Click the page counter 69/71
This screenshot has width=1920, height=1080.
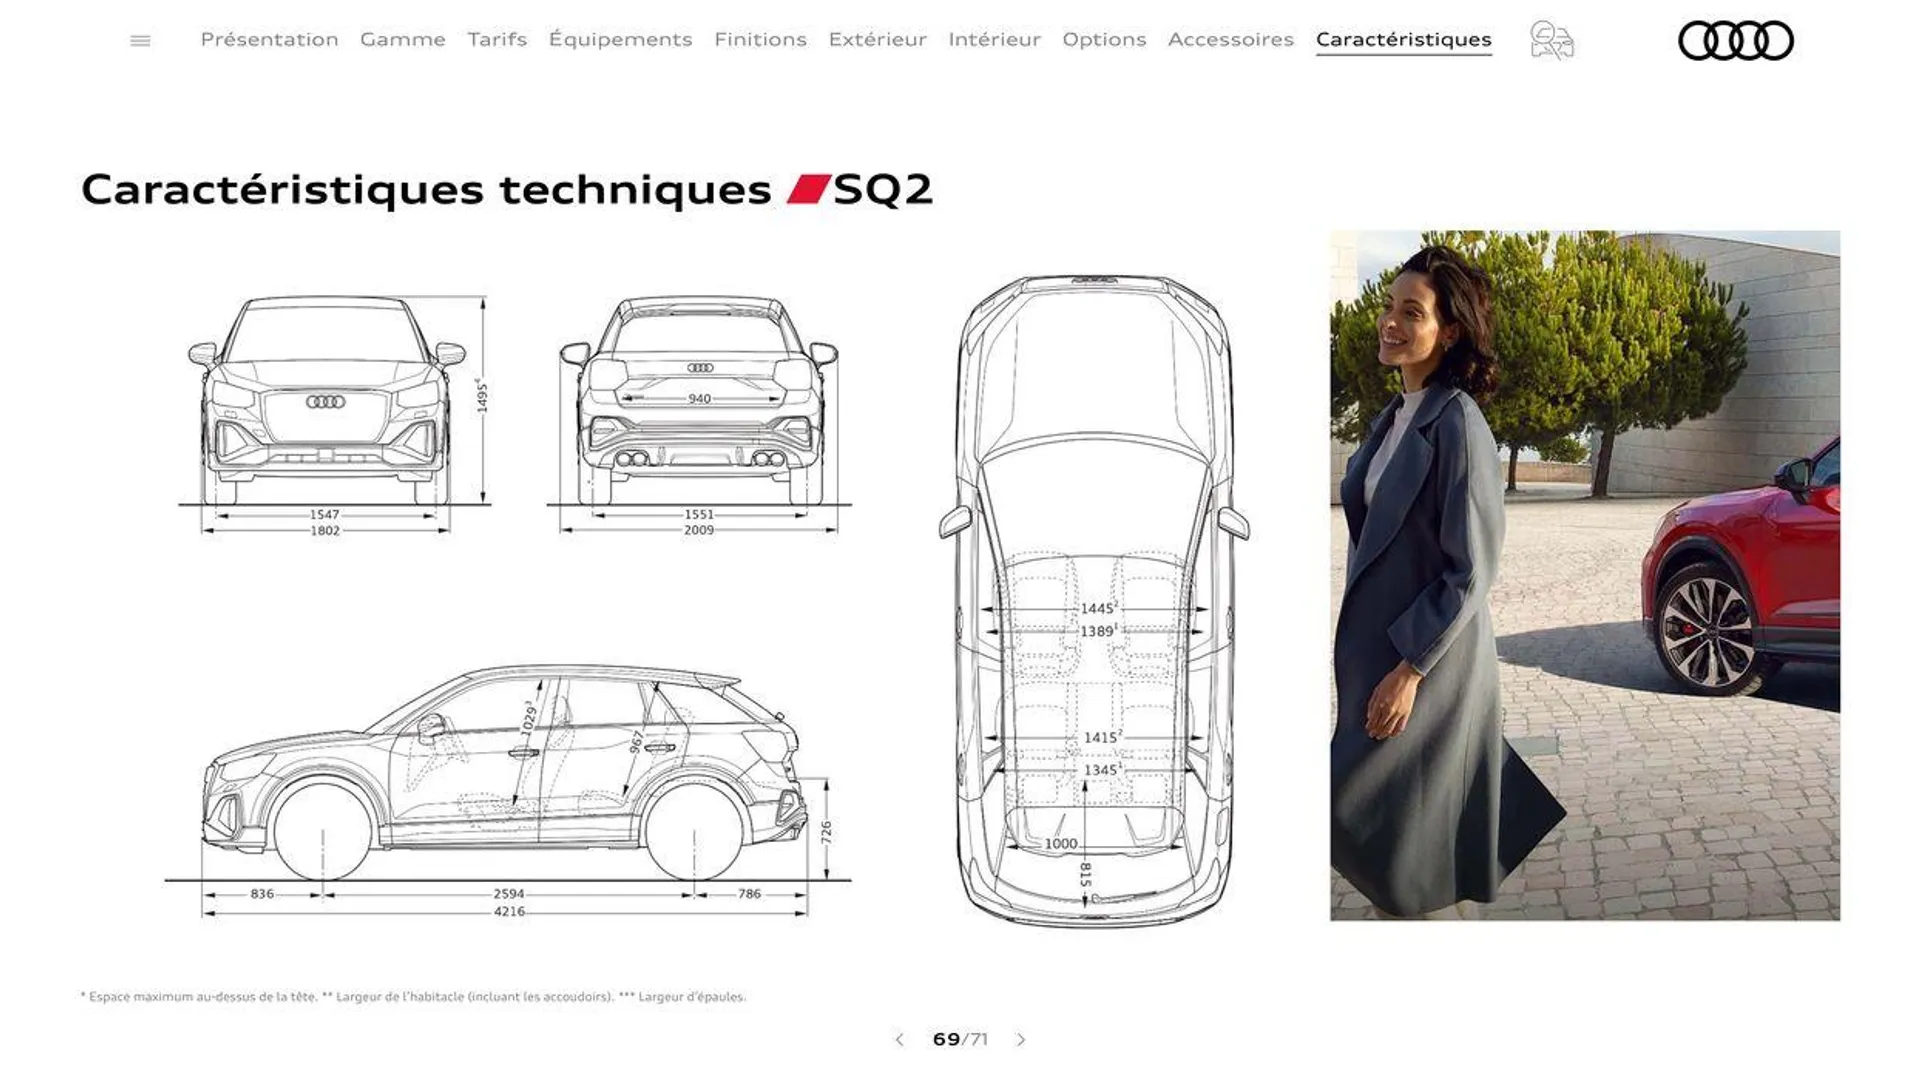960,1040
